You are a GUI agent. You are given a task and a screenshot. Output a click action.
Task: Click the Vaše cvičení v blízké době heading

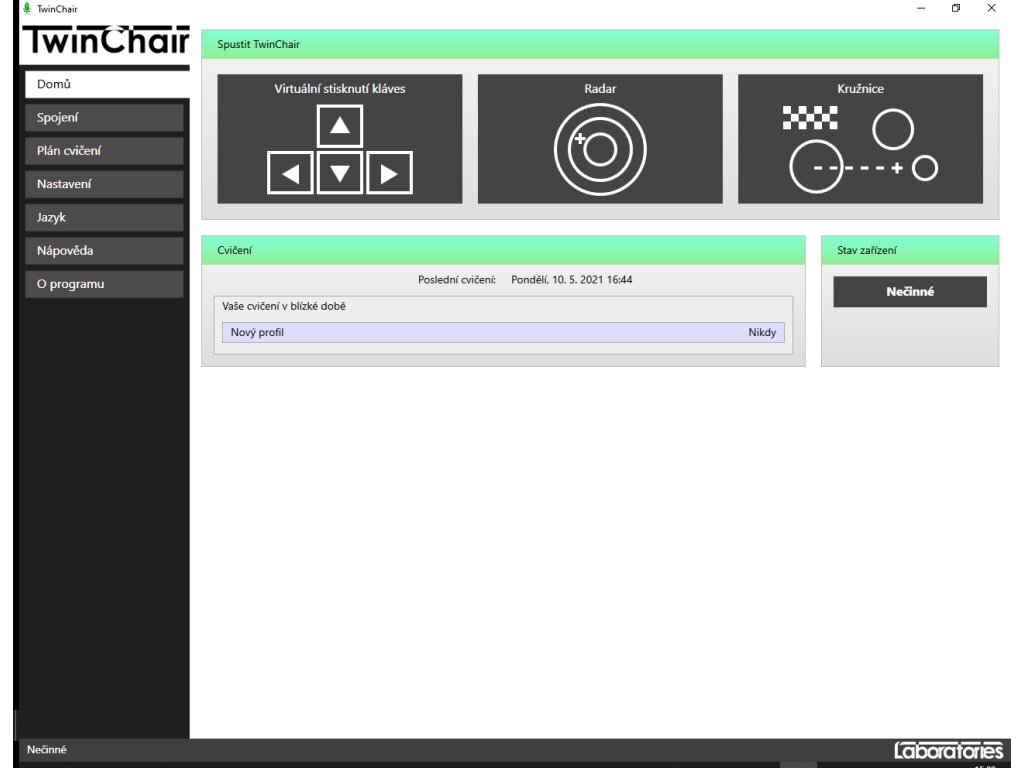pos(283,306)
